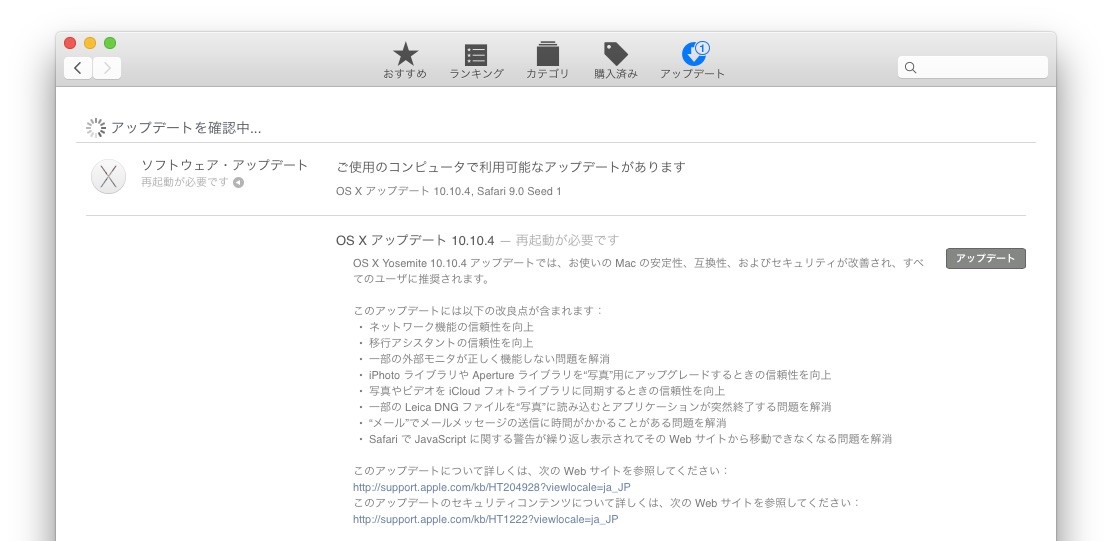Click the ソフトウェア・アップデート title
This screenshot has height=541, width=1112.
pos(225,165)
